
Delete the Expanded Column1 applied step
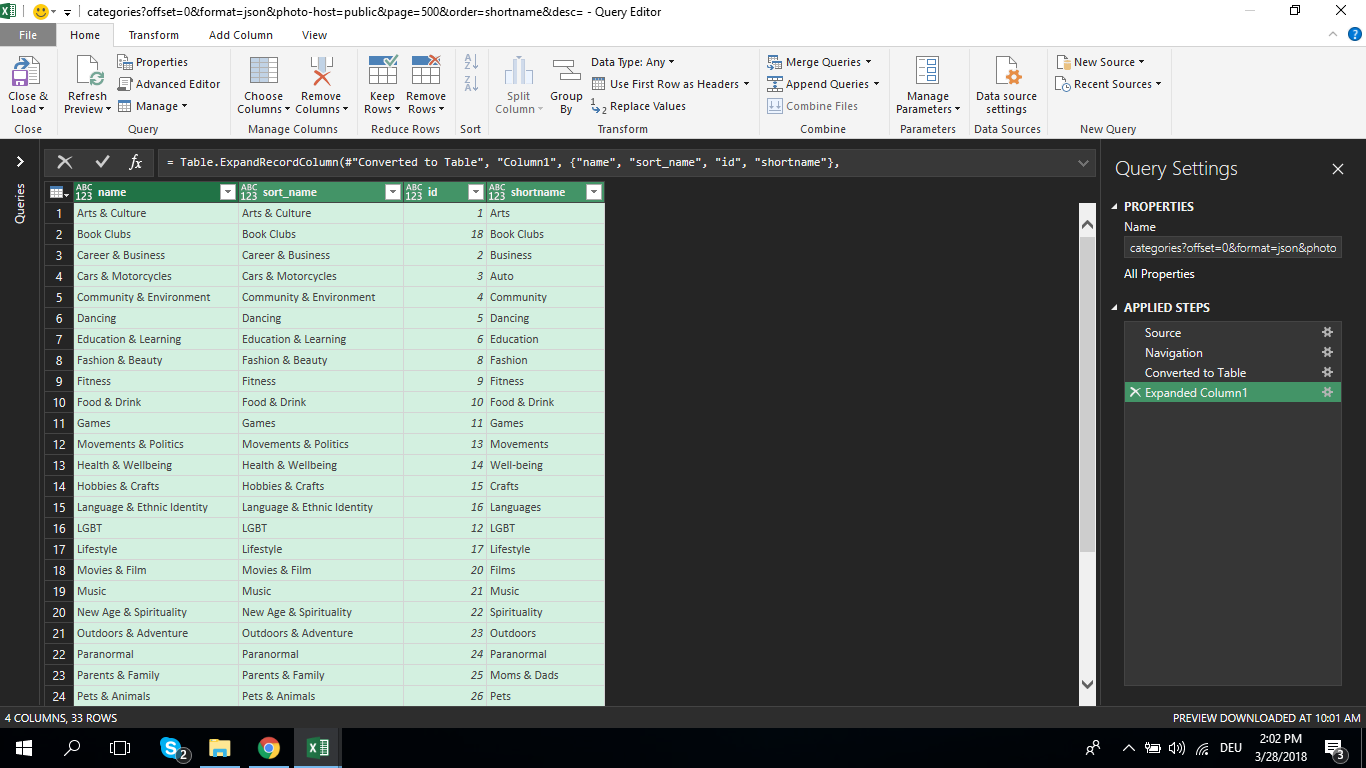[1134, 392]
